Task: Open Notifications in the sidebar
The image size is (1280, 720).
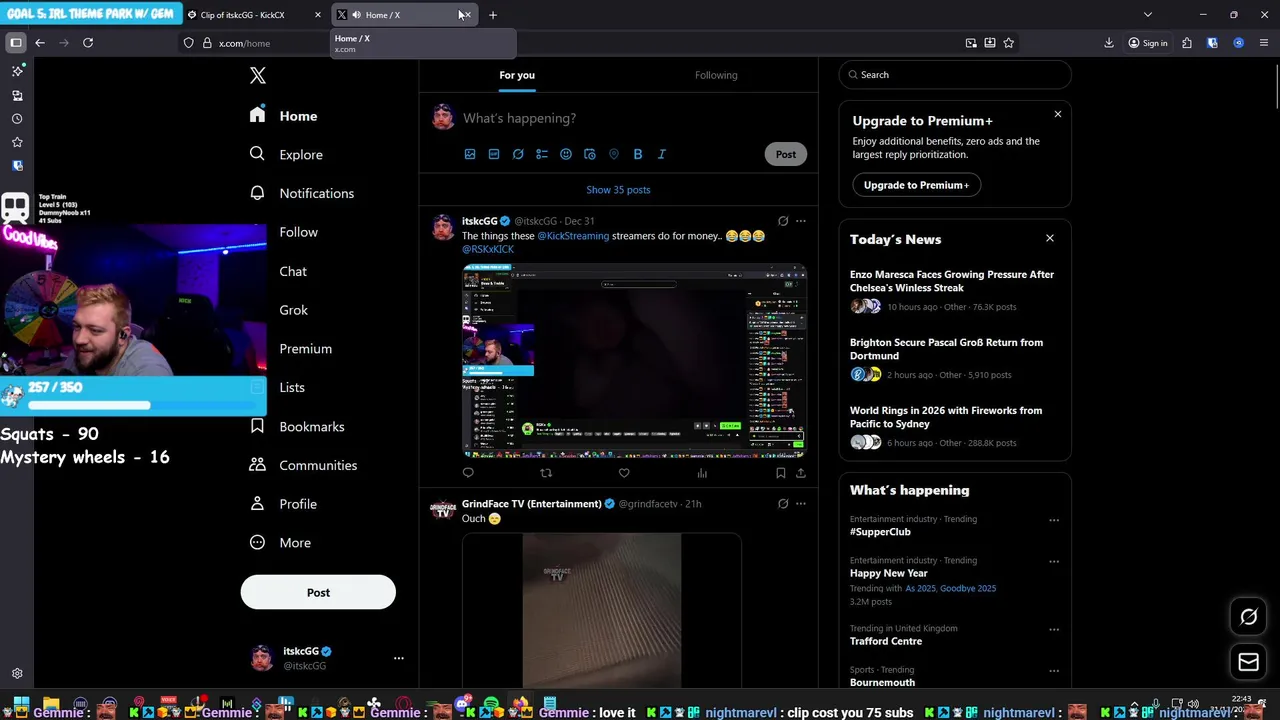Action: coord(302,194)
